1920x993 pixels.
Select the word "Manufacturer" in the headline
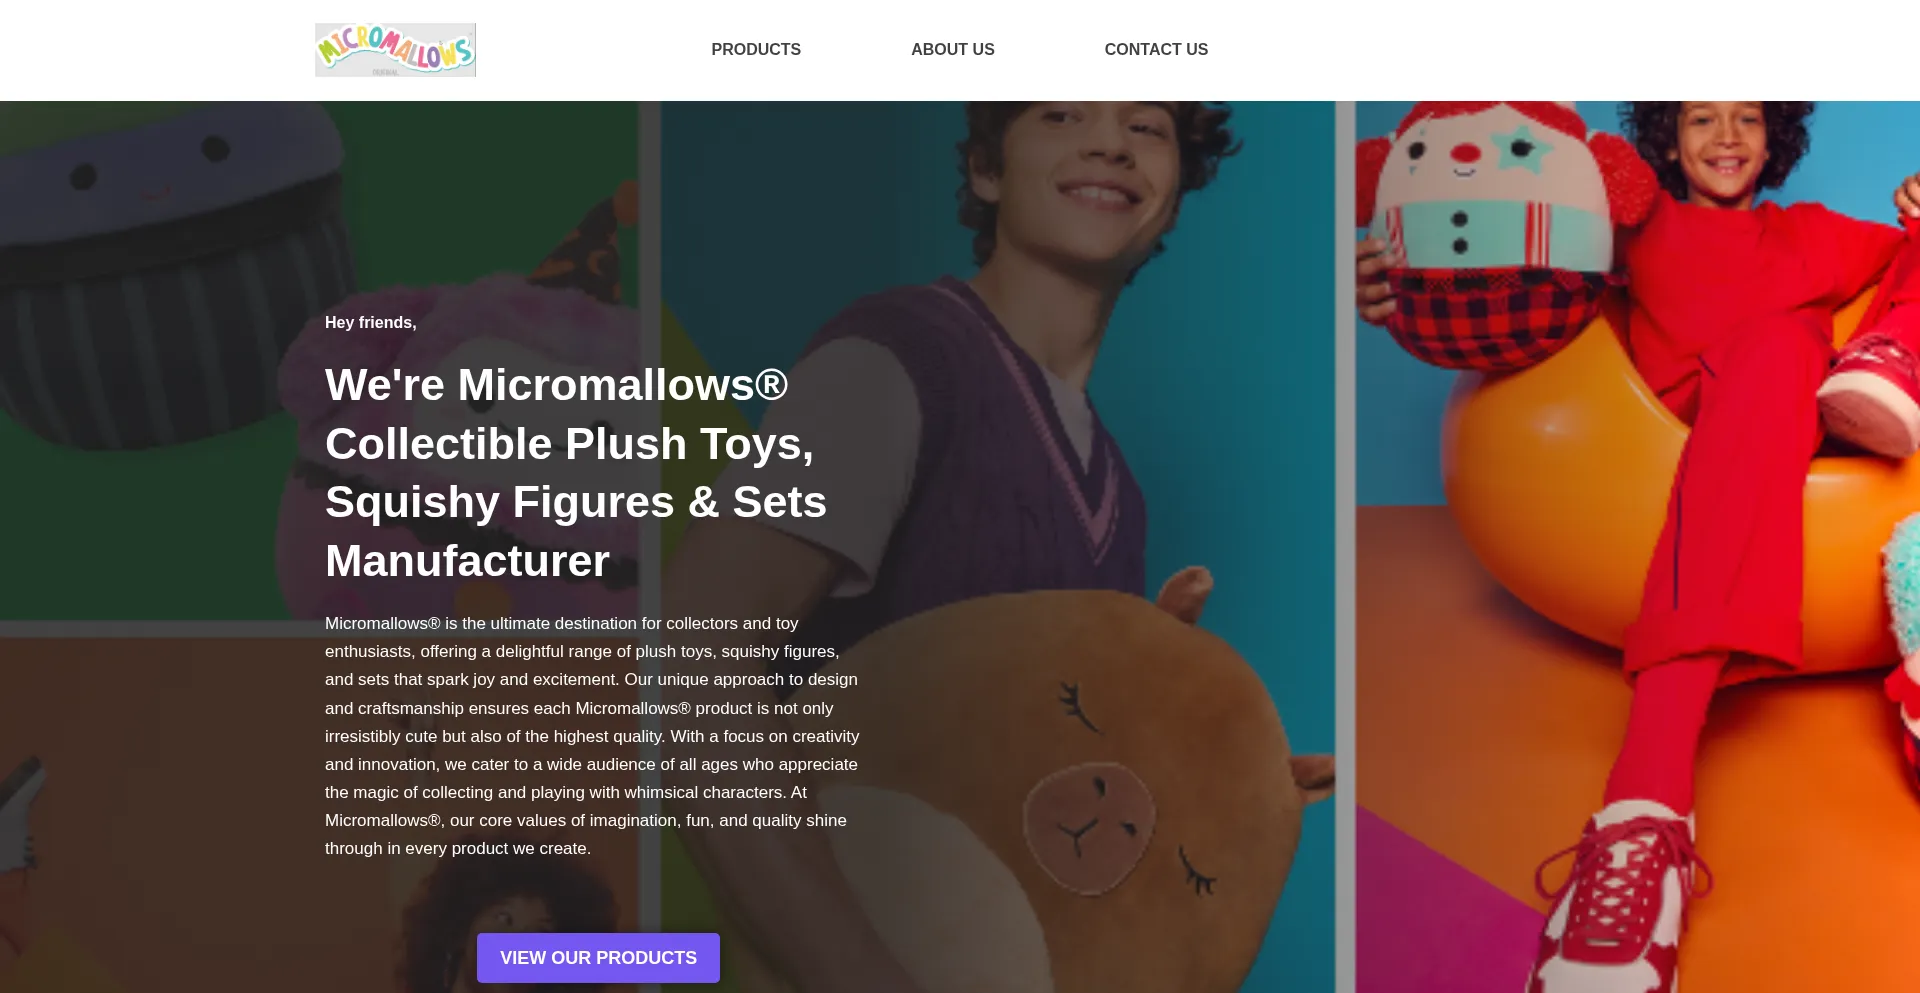pos(467,561)
